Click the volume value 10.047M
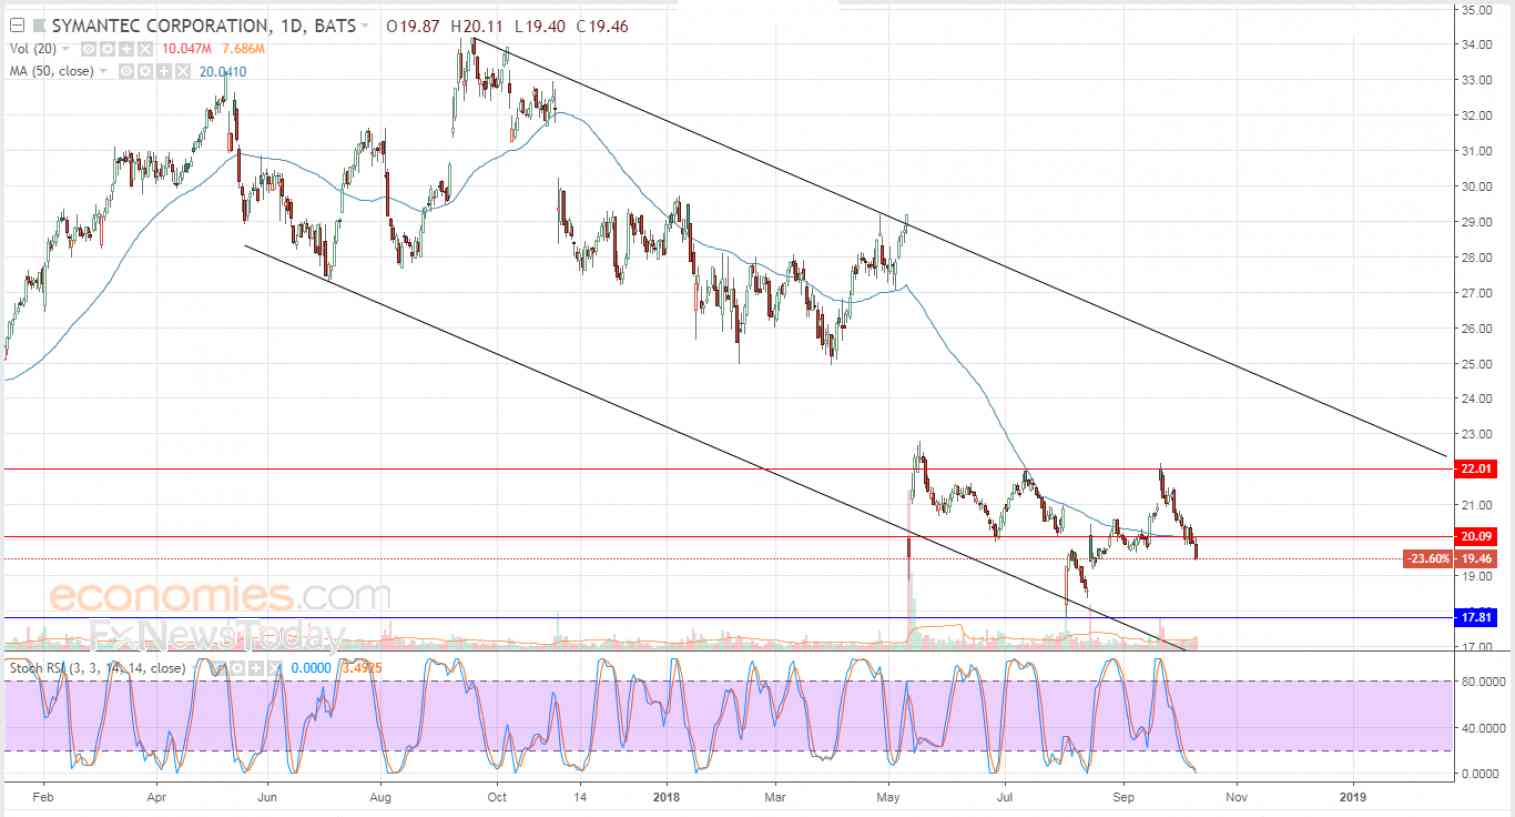 [186, 49]
